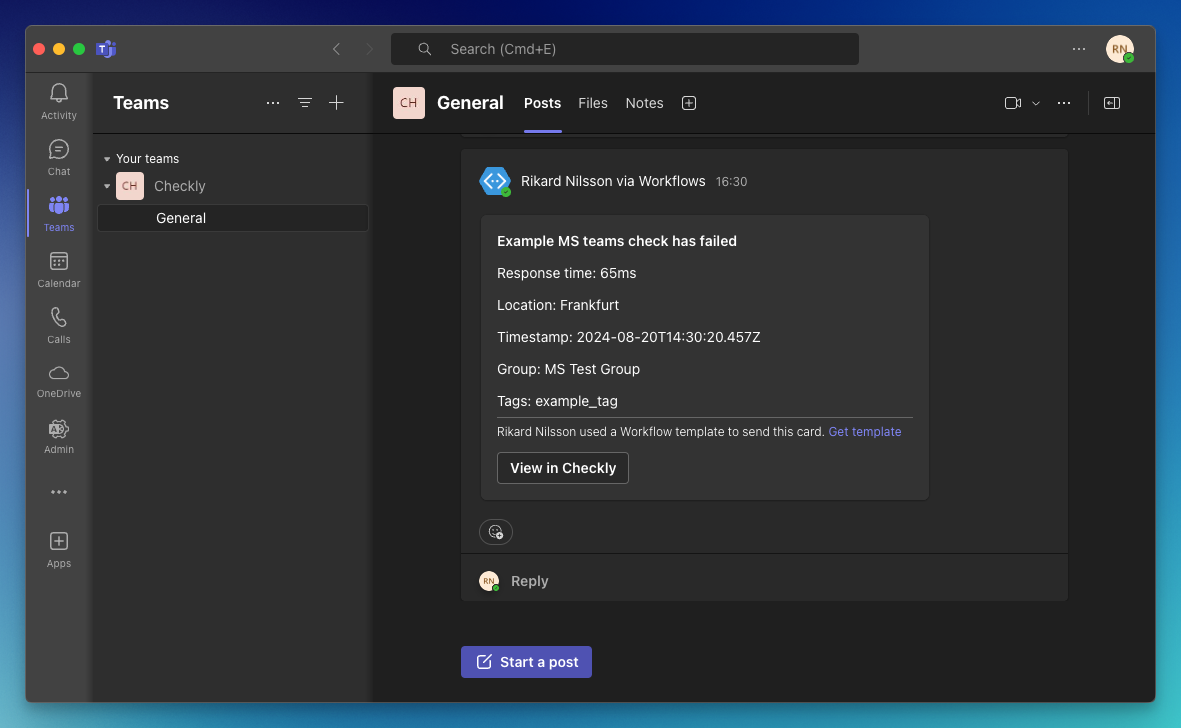Open the Activity bell icon

coord(59,93)
